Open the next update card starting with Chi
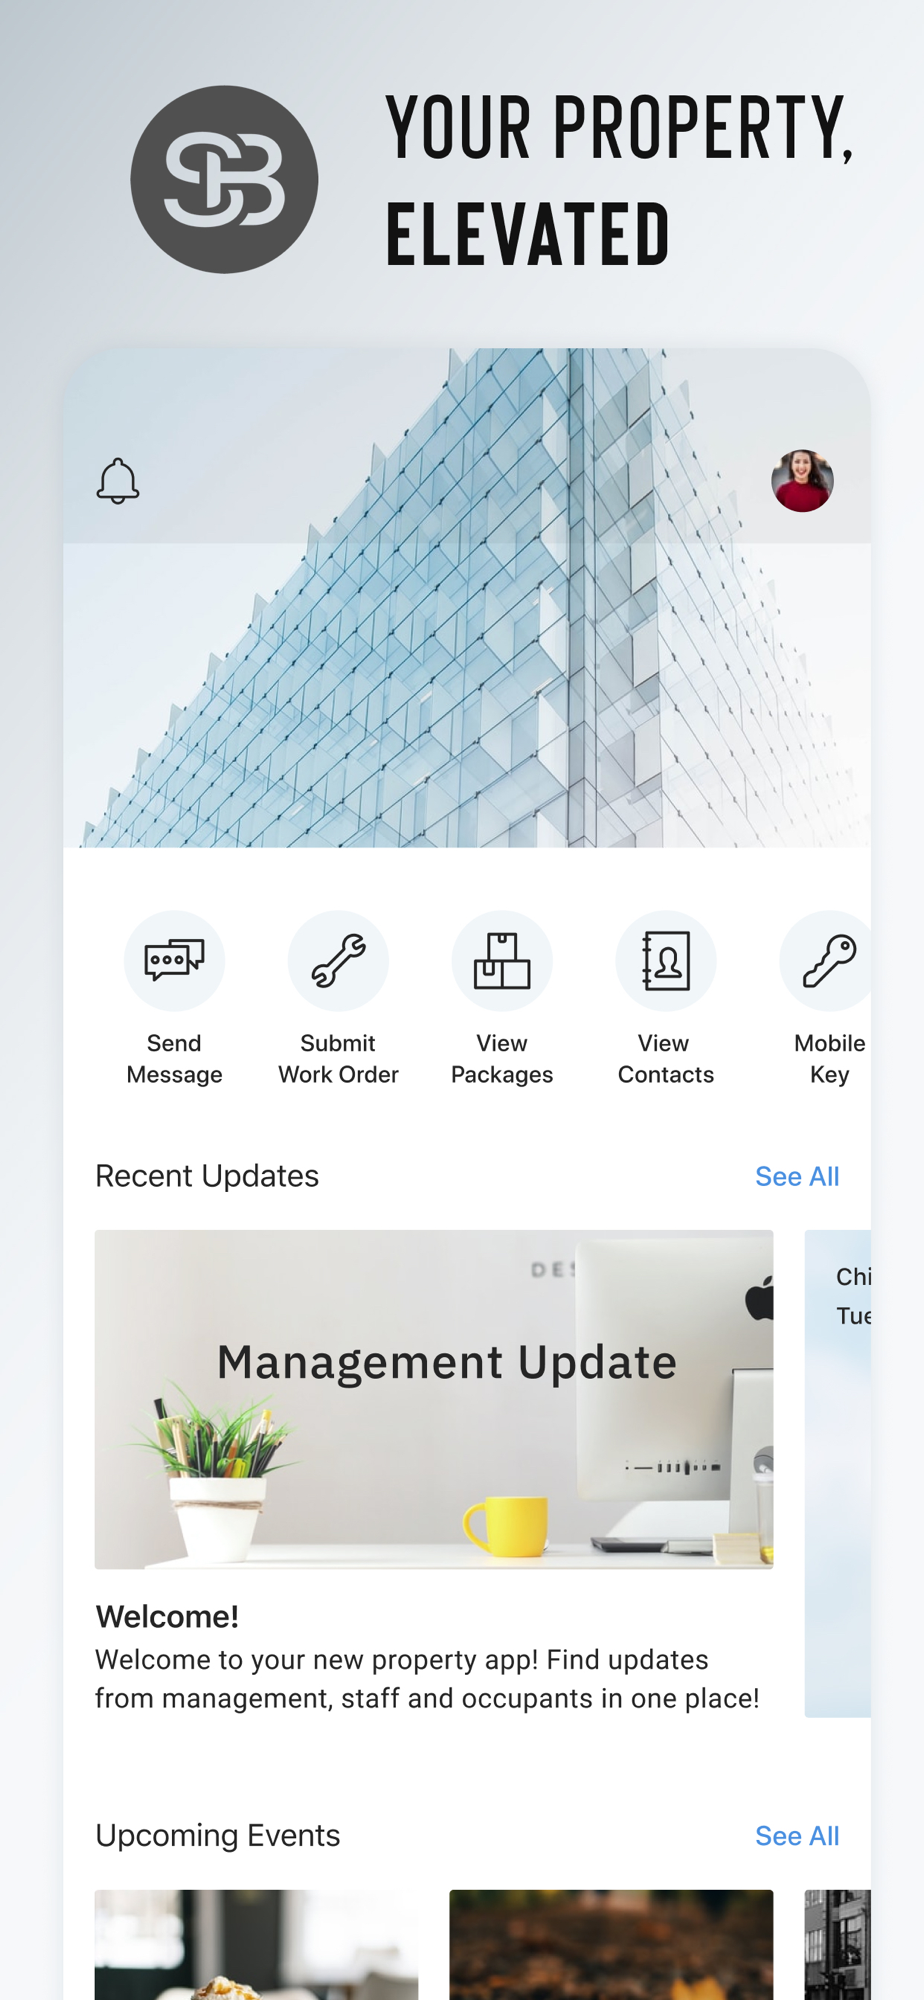 [838, 1473]
